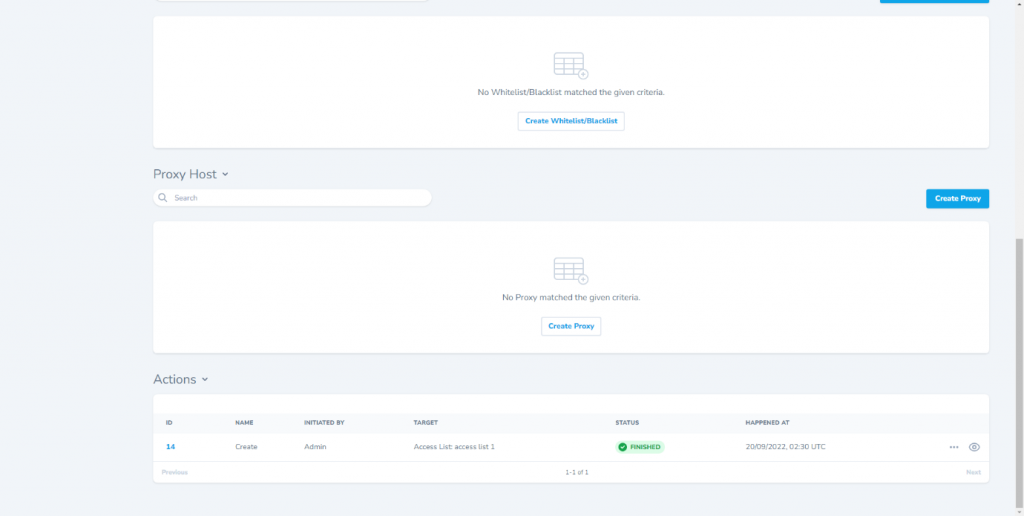This screenshot has width=1024, height=516.
Task: View details with the eye icon for action 14
Action: [x=974, y=447]
